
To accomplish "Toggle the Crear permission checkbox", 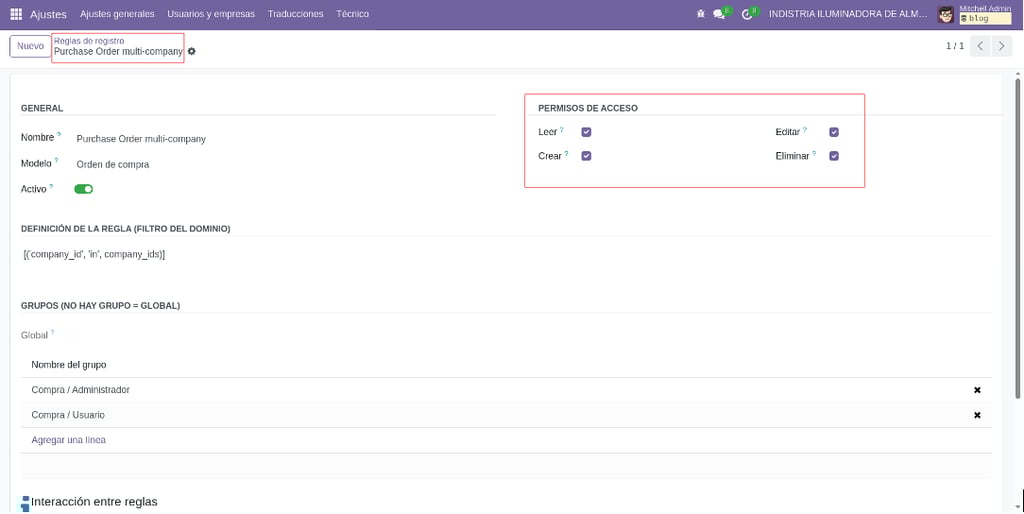I will (x=586, y=156).
